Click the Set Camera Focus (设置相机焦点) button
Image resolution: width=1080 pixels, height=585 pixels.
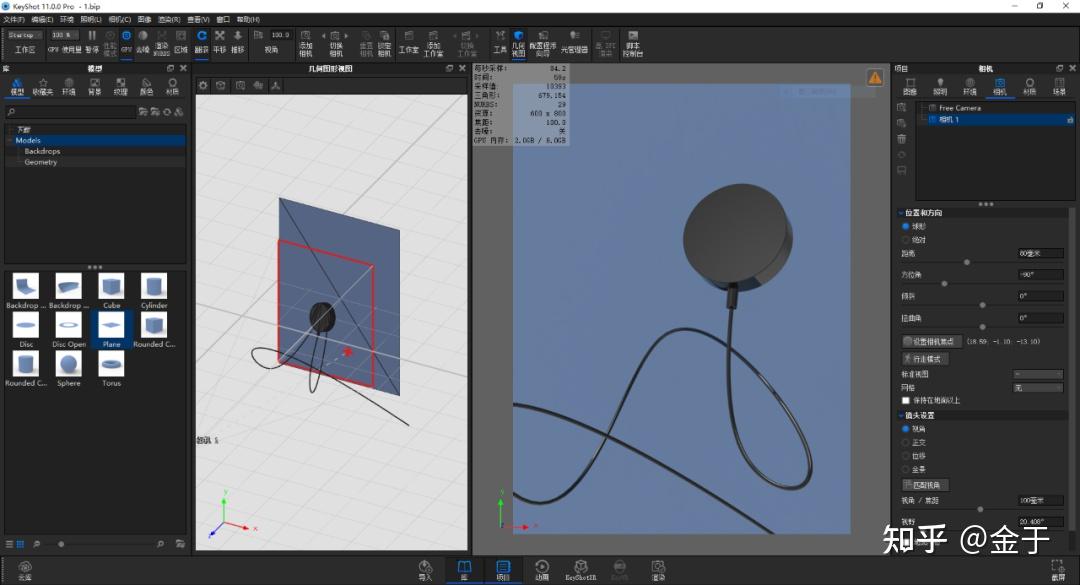(932, 342)
